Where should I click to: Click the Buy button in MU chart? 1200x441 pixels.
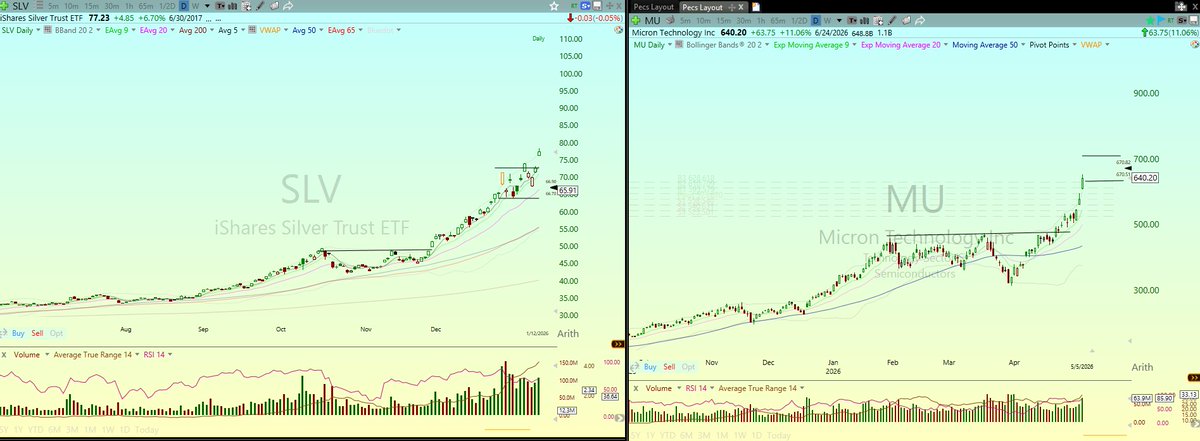(x=650, y=367)
